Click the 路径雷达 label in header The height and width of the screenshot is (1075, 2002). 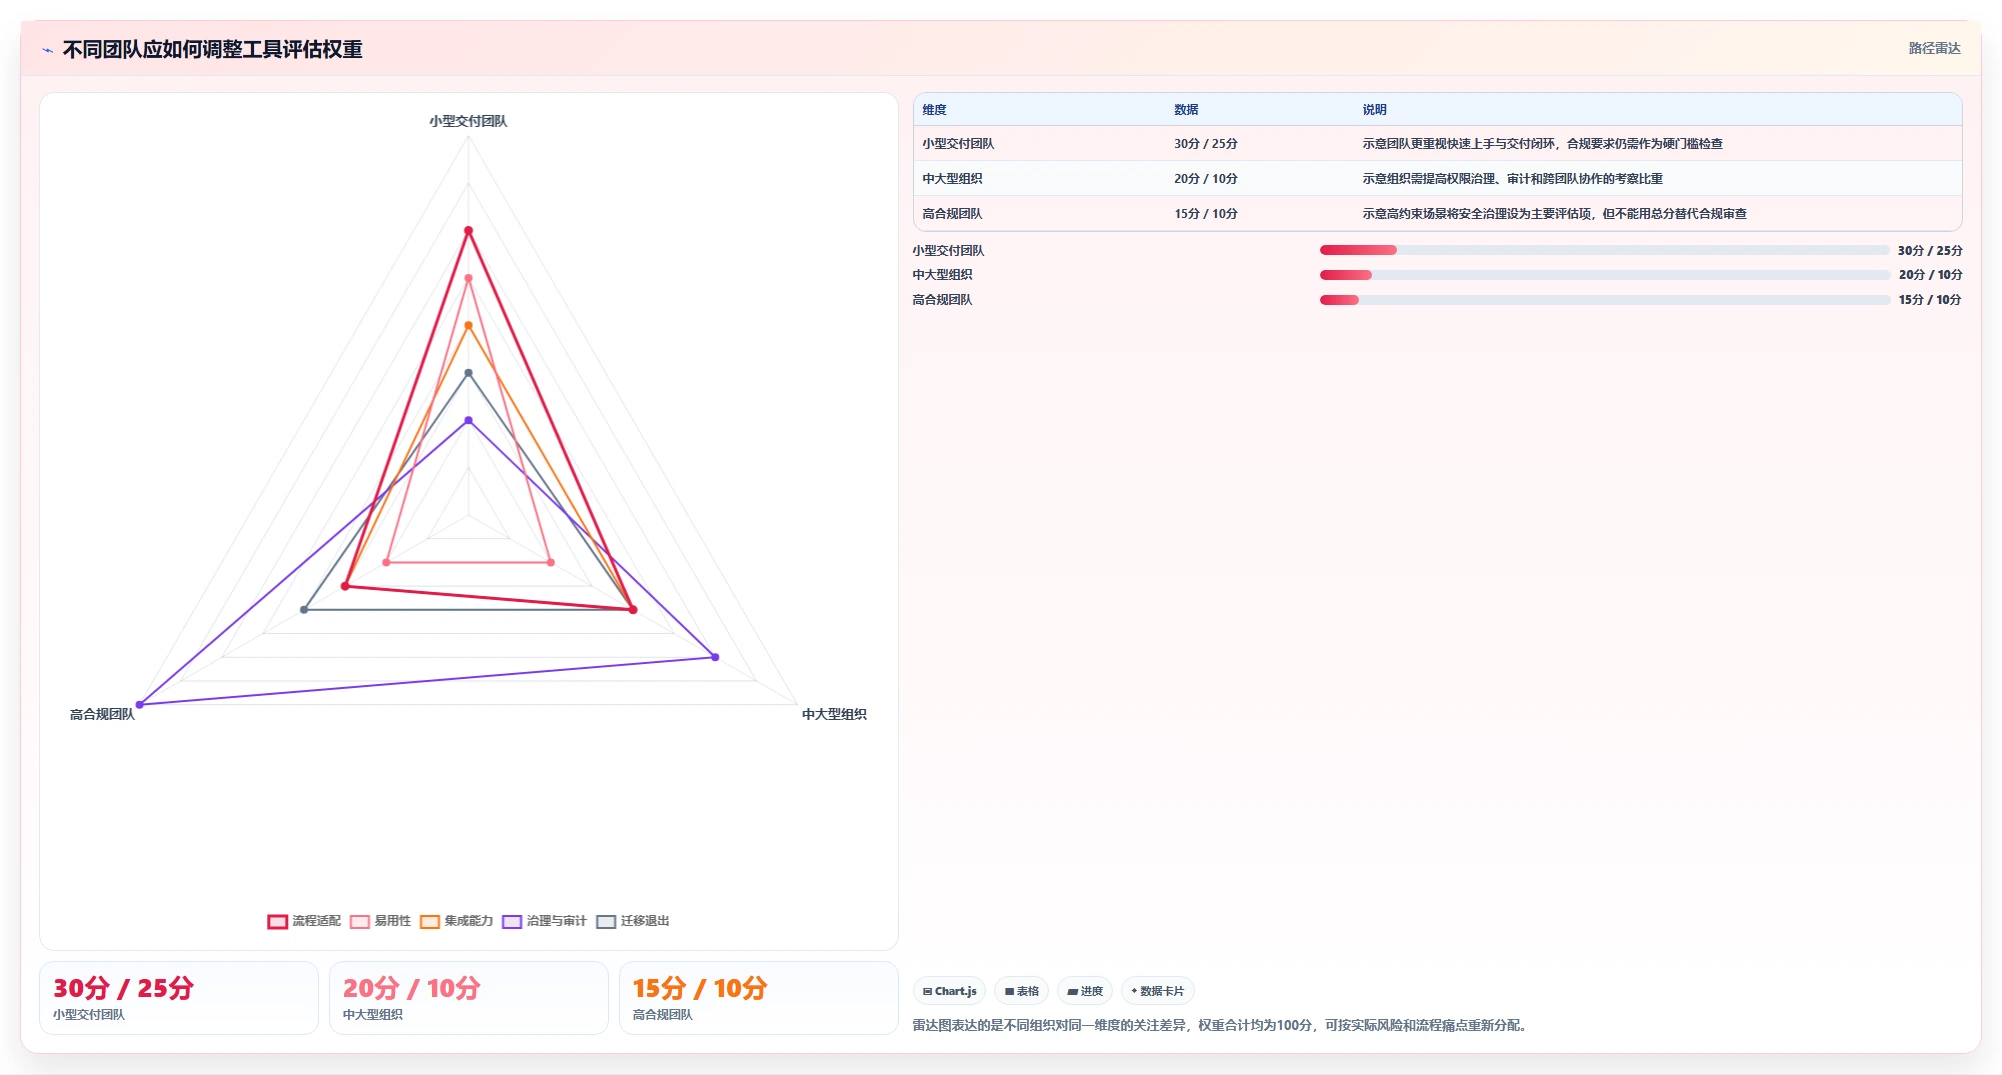coord(1934,48)
